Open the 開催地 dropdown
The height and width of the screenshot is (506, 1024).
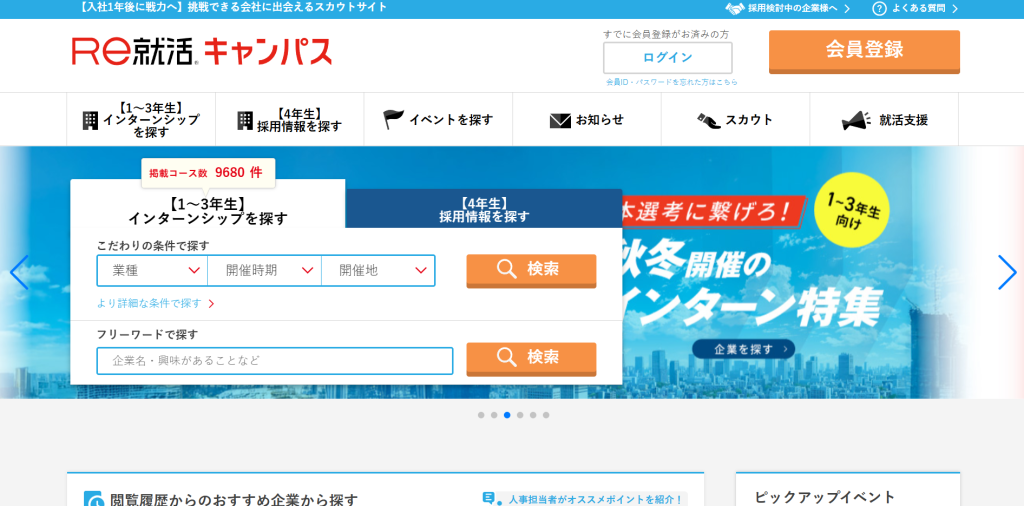pos(378,270)
